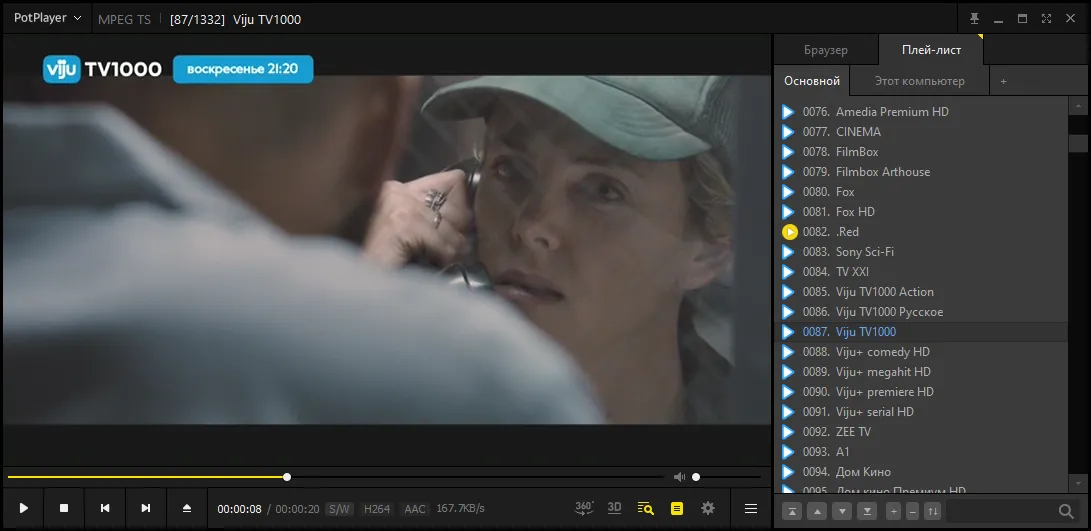The image size is (1091, 531).
Task: Select 0077. CINEMA channel
Action: 921,132
